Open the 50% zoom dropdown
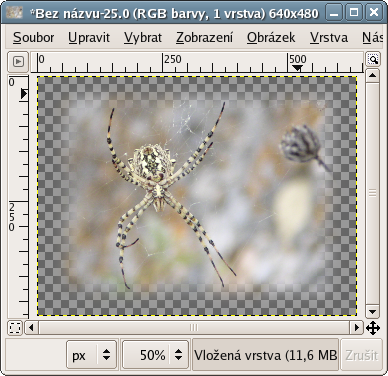Viewport: 388px width, 376px height. pos(155,355)
